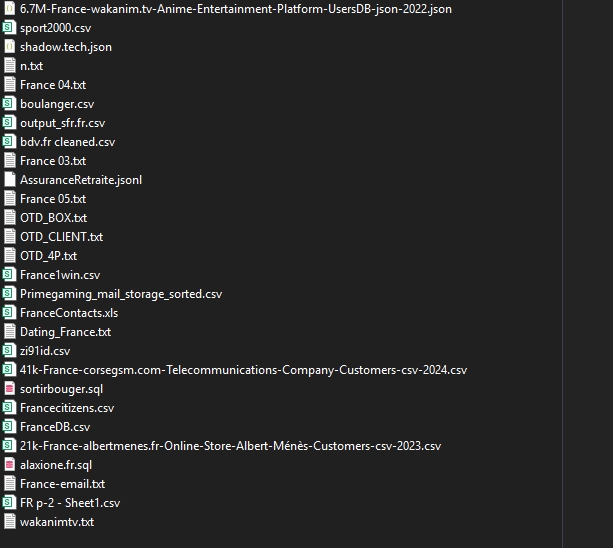This screenshot has width=613, height=548.
Task: Click the n.txt text file icon
Action: click(x=10, y=66)
